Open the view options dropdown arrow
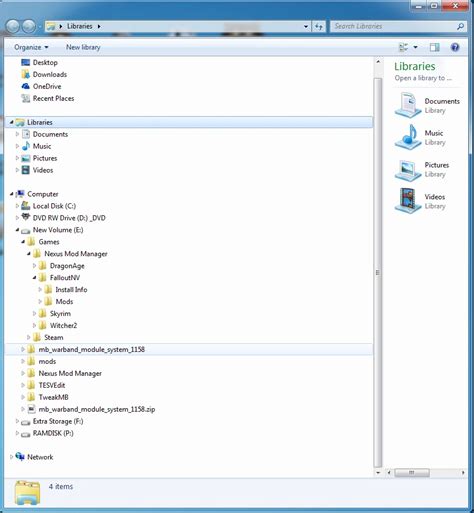This screenshot has height=513, width=474. [415, 47]
